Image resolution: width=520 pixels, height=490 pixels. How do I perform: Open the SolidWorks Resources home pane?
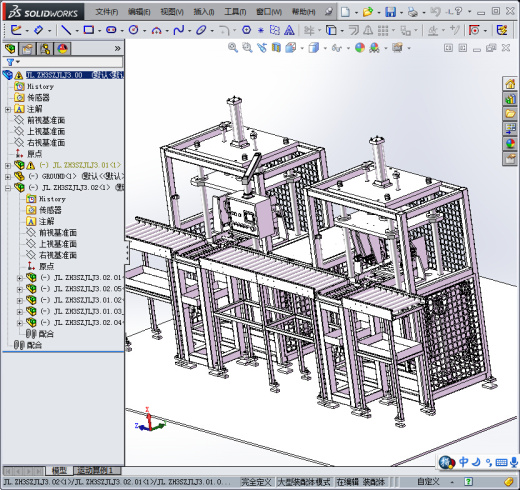510,83
